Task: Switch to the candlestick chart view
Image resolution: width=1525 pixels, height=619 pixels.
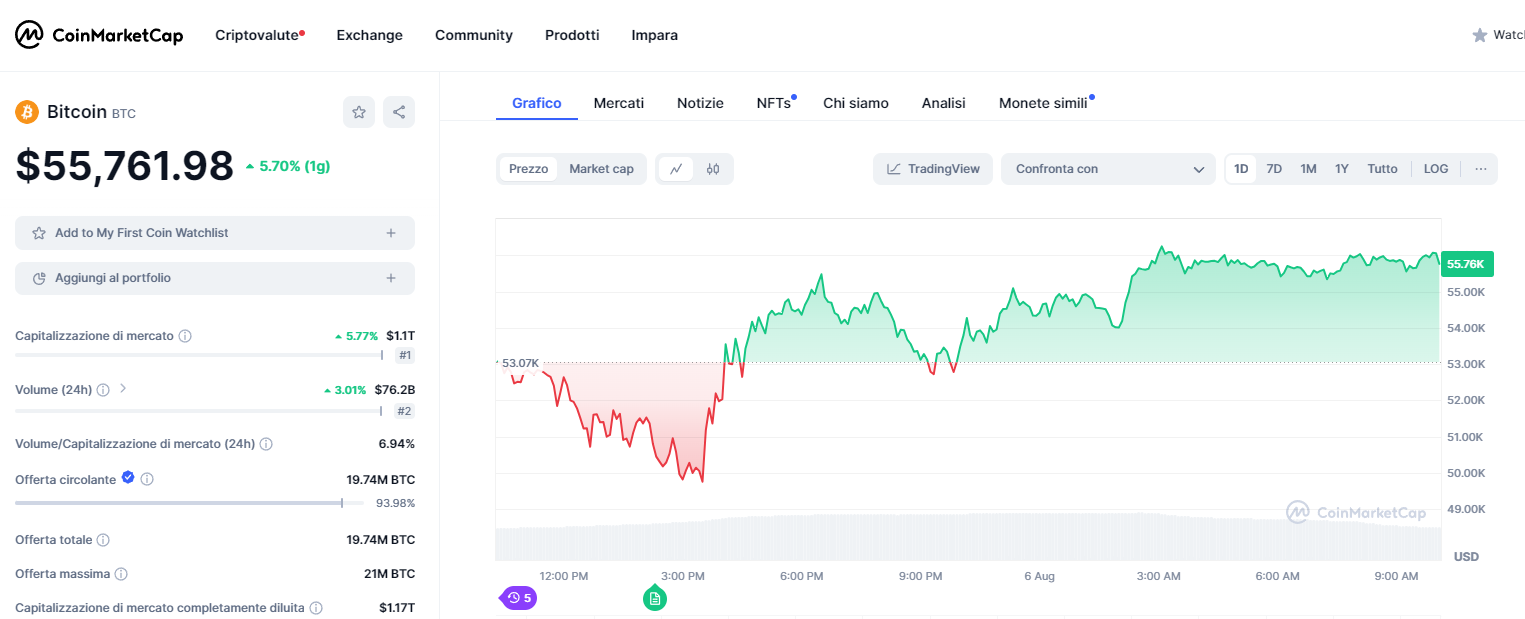Action: [713, 169]
